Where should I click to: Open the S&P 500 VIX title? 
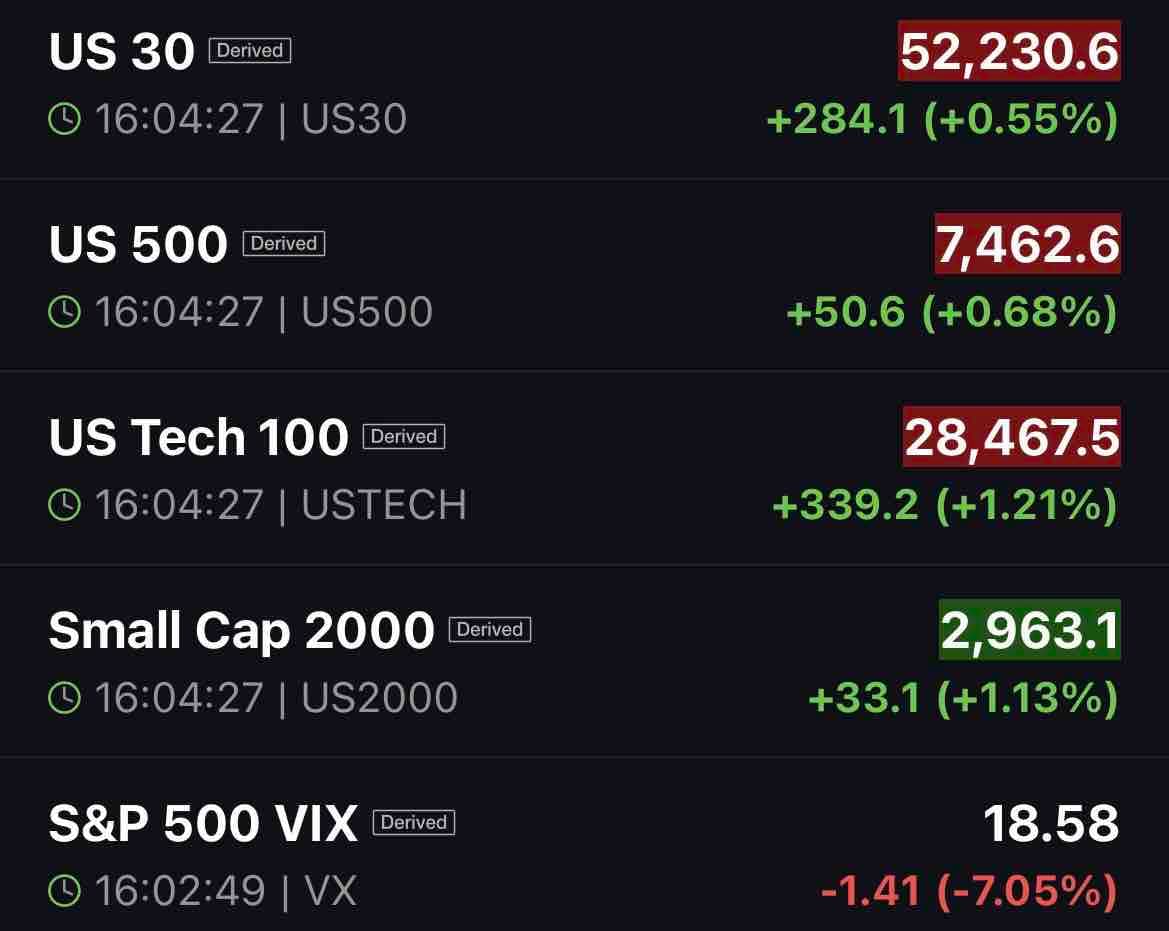point(204,824)
